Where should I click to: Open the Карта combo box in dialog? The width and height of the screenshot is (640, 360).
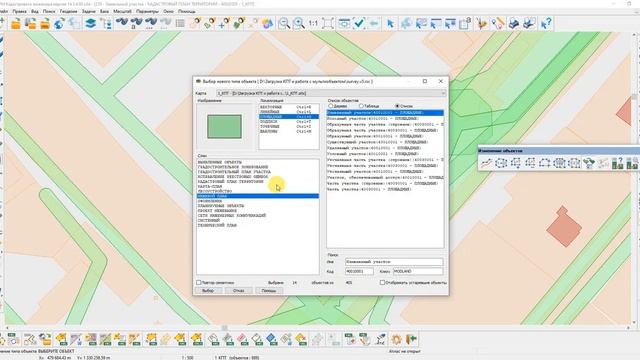(331, 93)
